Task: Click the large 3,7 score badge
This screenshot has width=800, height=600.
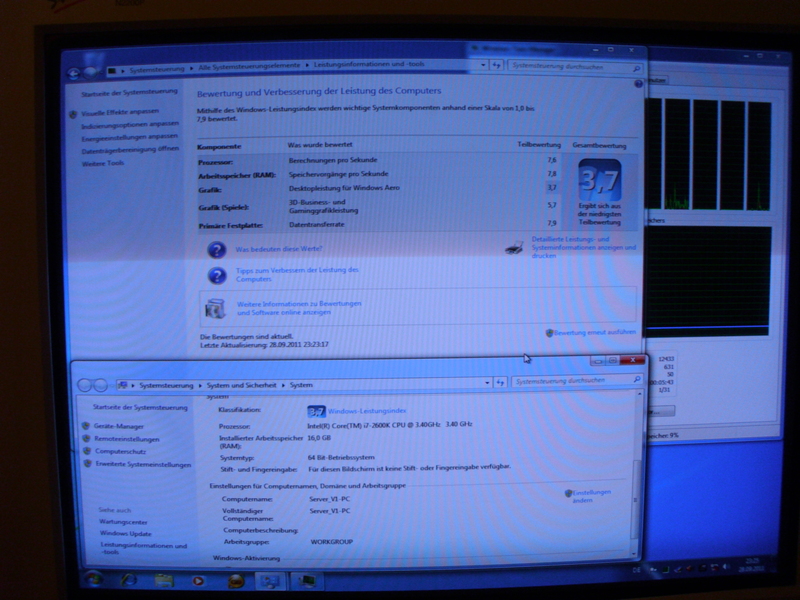Action: pos(599,180)
